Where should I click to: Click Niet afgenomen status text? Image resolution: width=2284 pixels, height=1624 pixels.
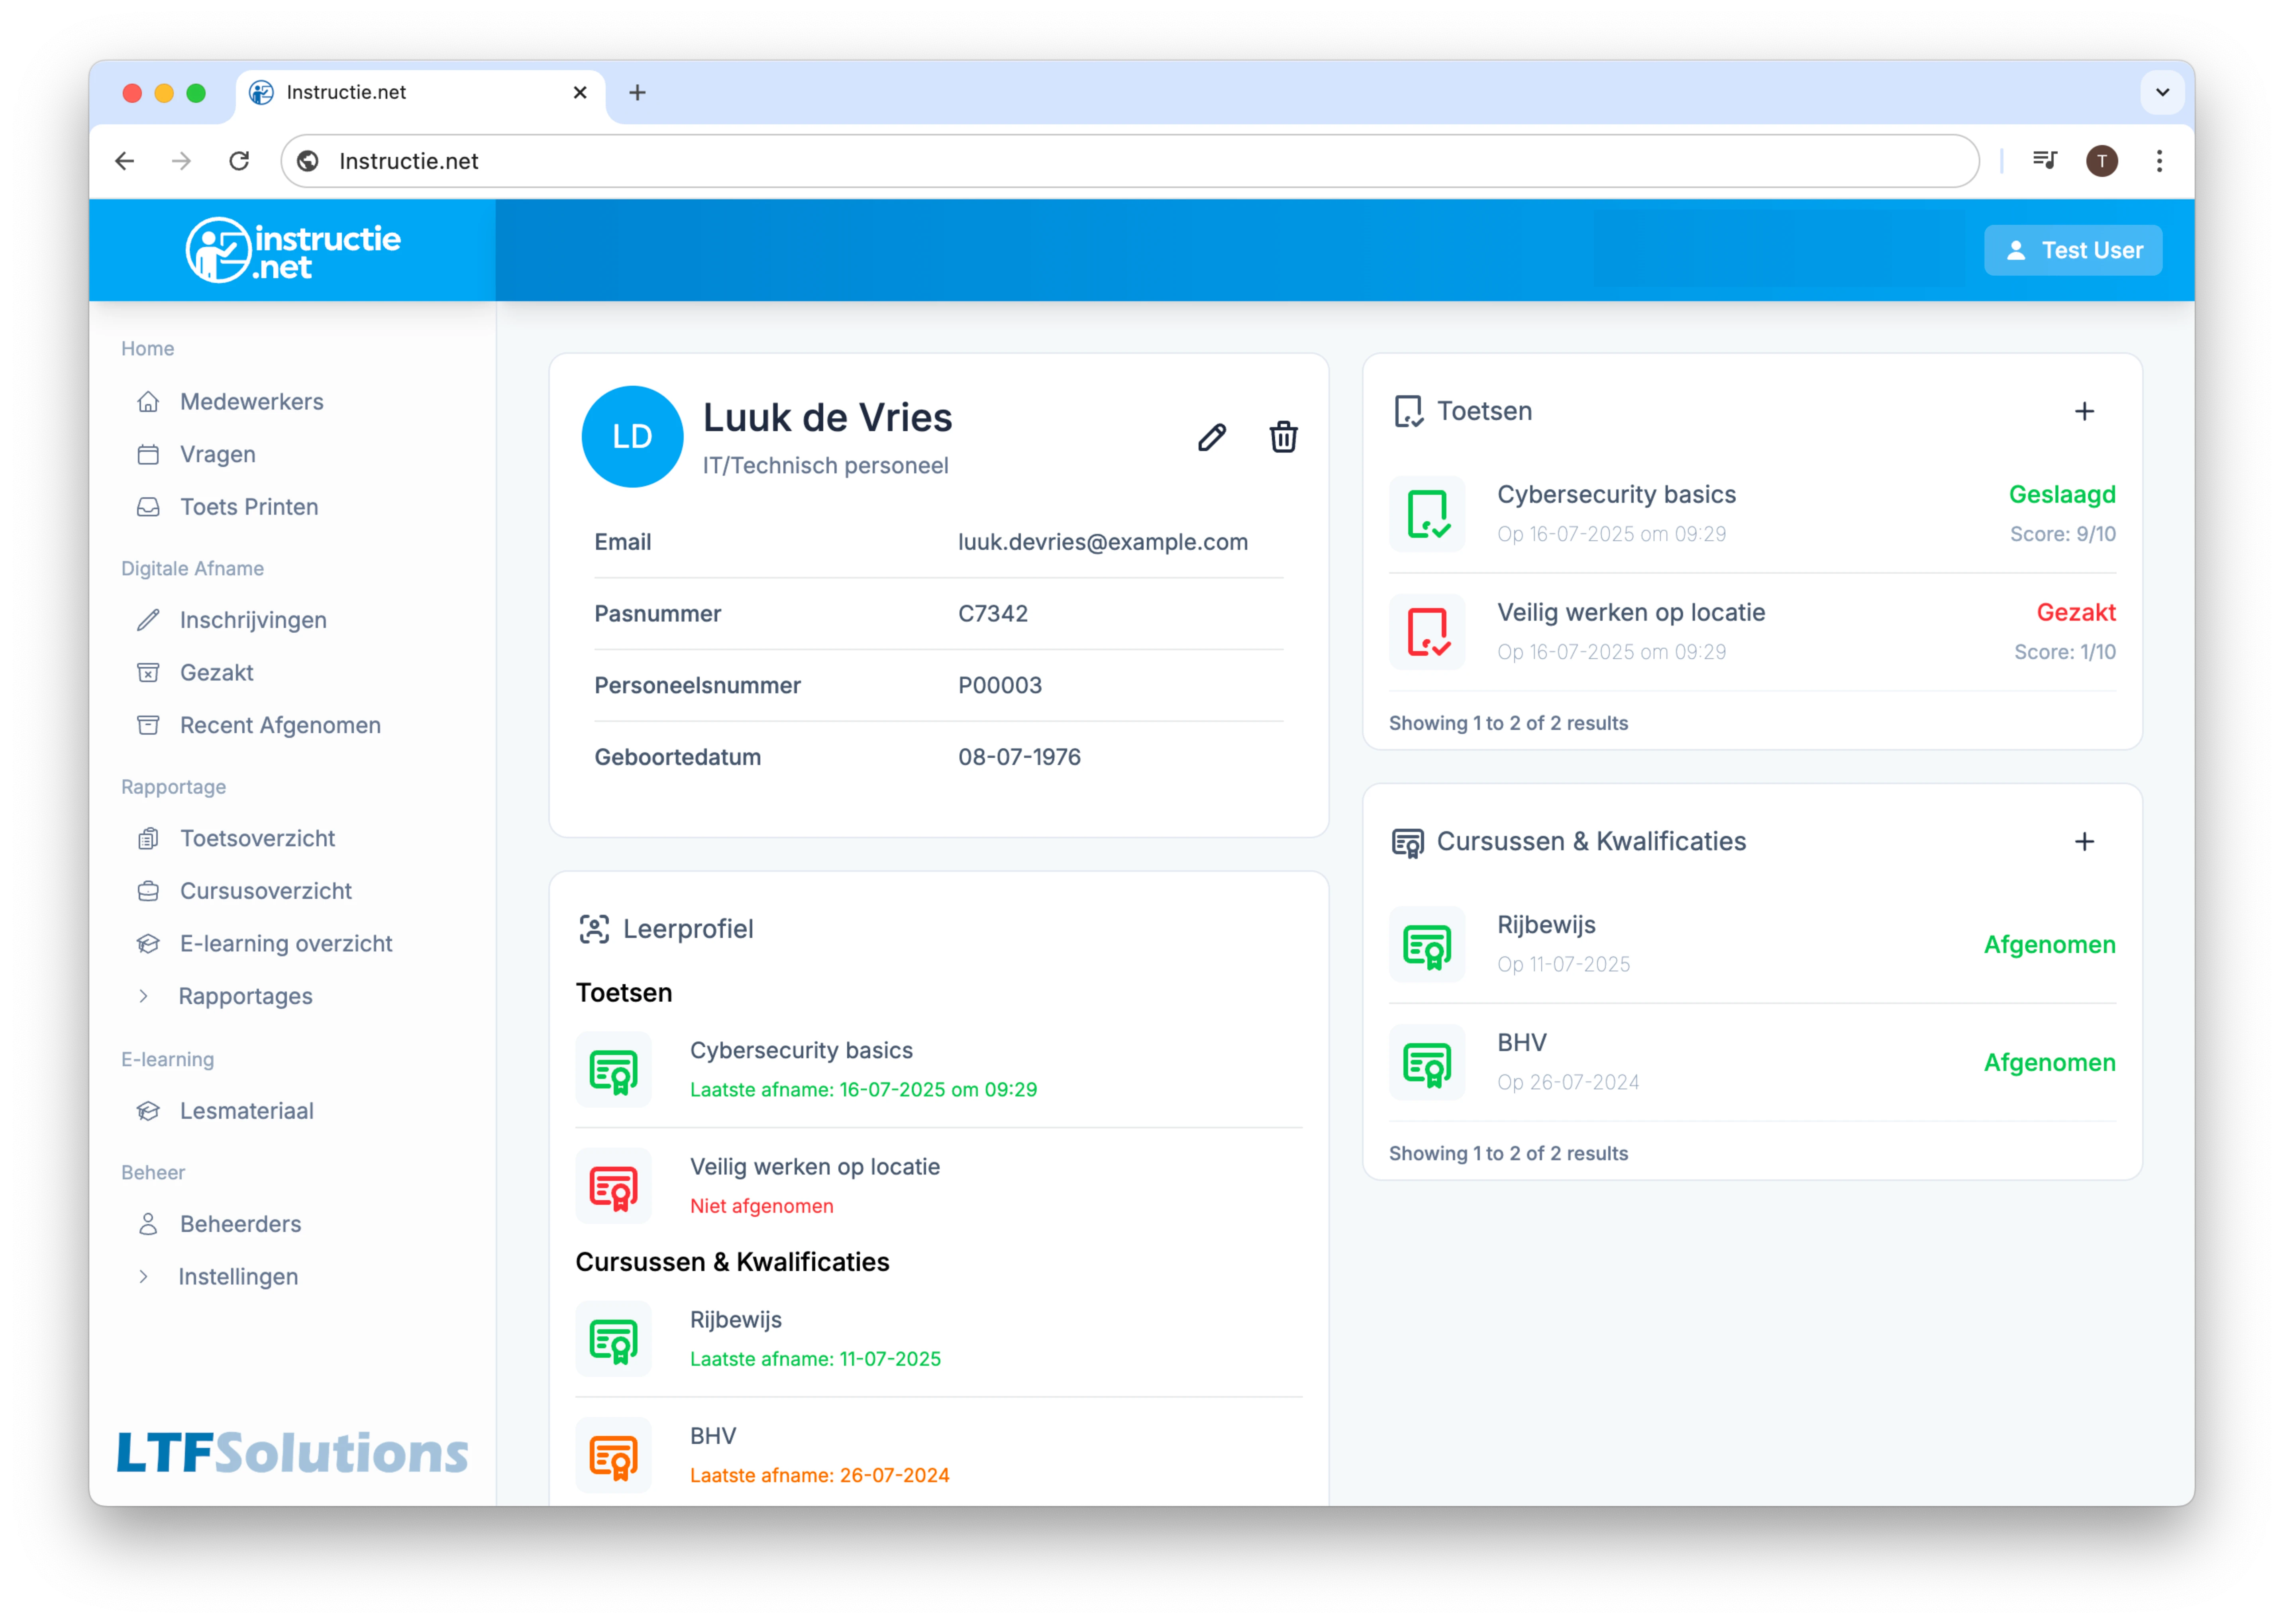(761, 1206)
